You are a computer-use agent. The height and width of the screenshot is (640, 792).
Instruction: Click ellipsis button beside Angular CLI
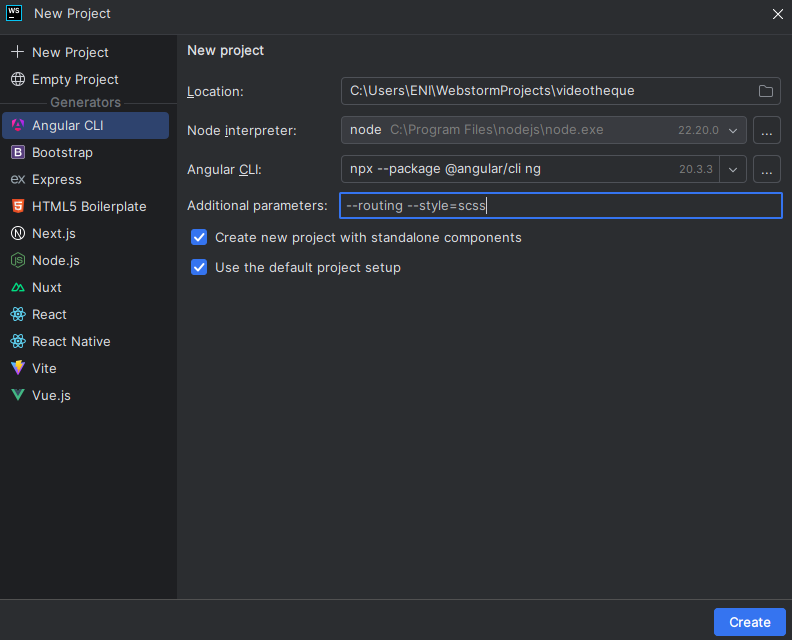[x=766, y=169]
